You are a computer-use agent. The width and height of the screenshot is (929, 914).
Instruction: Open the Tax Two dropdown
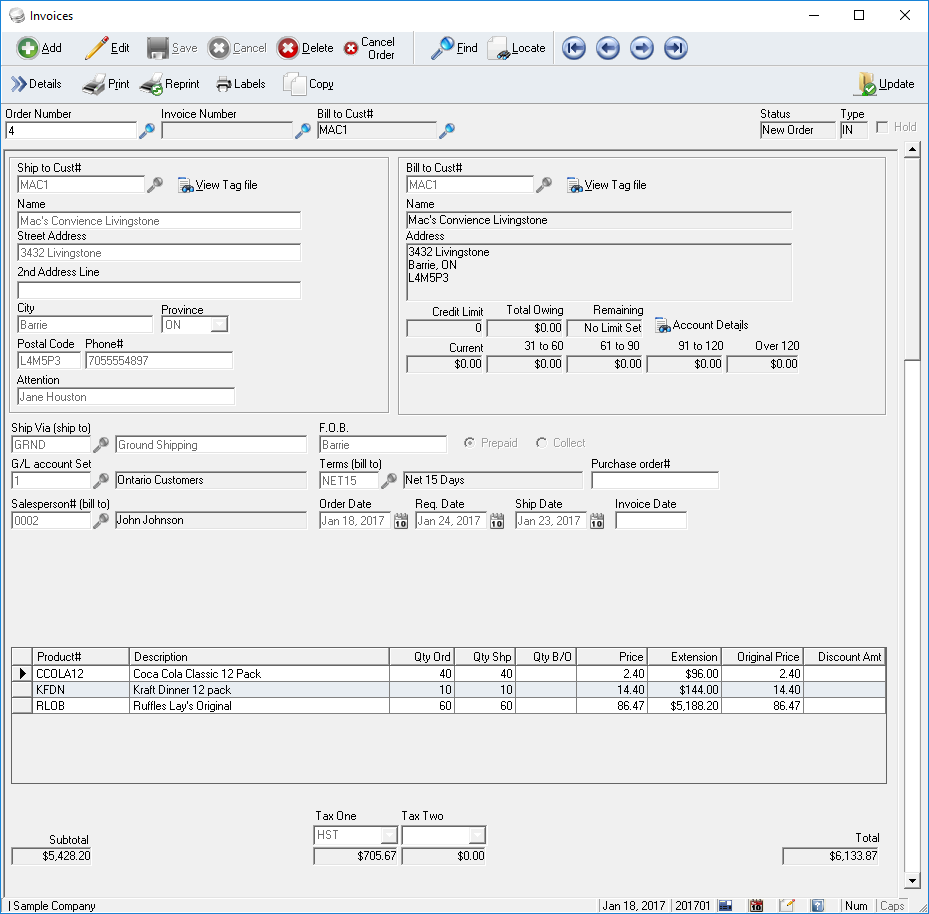pyautogui.click(x=477, y=835)
